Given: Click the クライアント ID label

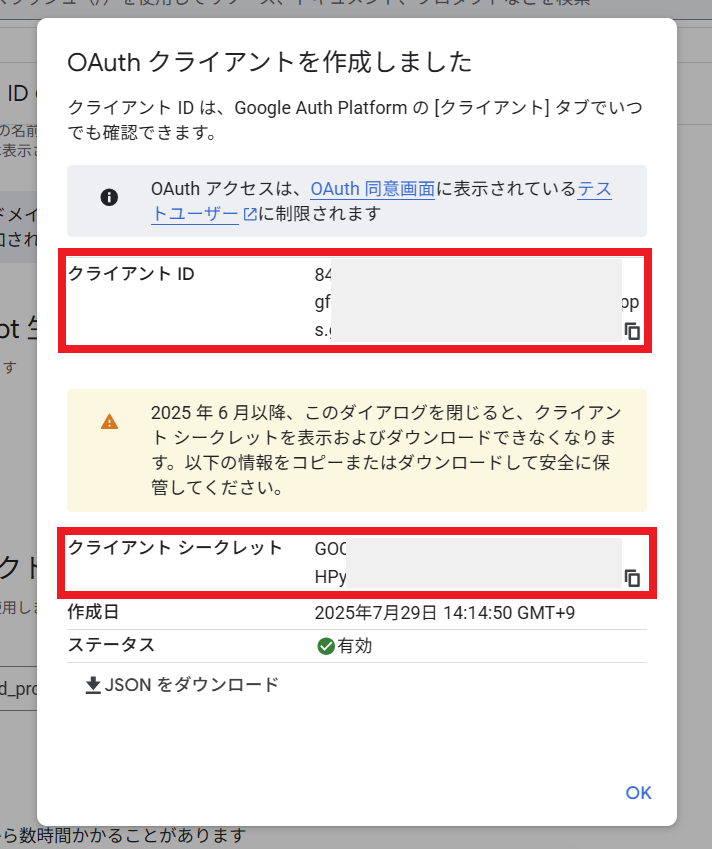Looking at the screenshot, I should click(x=131, y=274).
